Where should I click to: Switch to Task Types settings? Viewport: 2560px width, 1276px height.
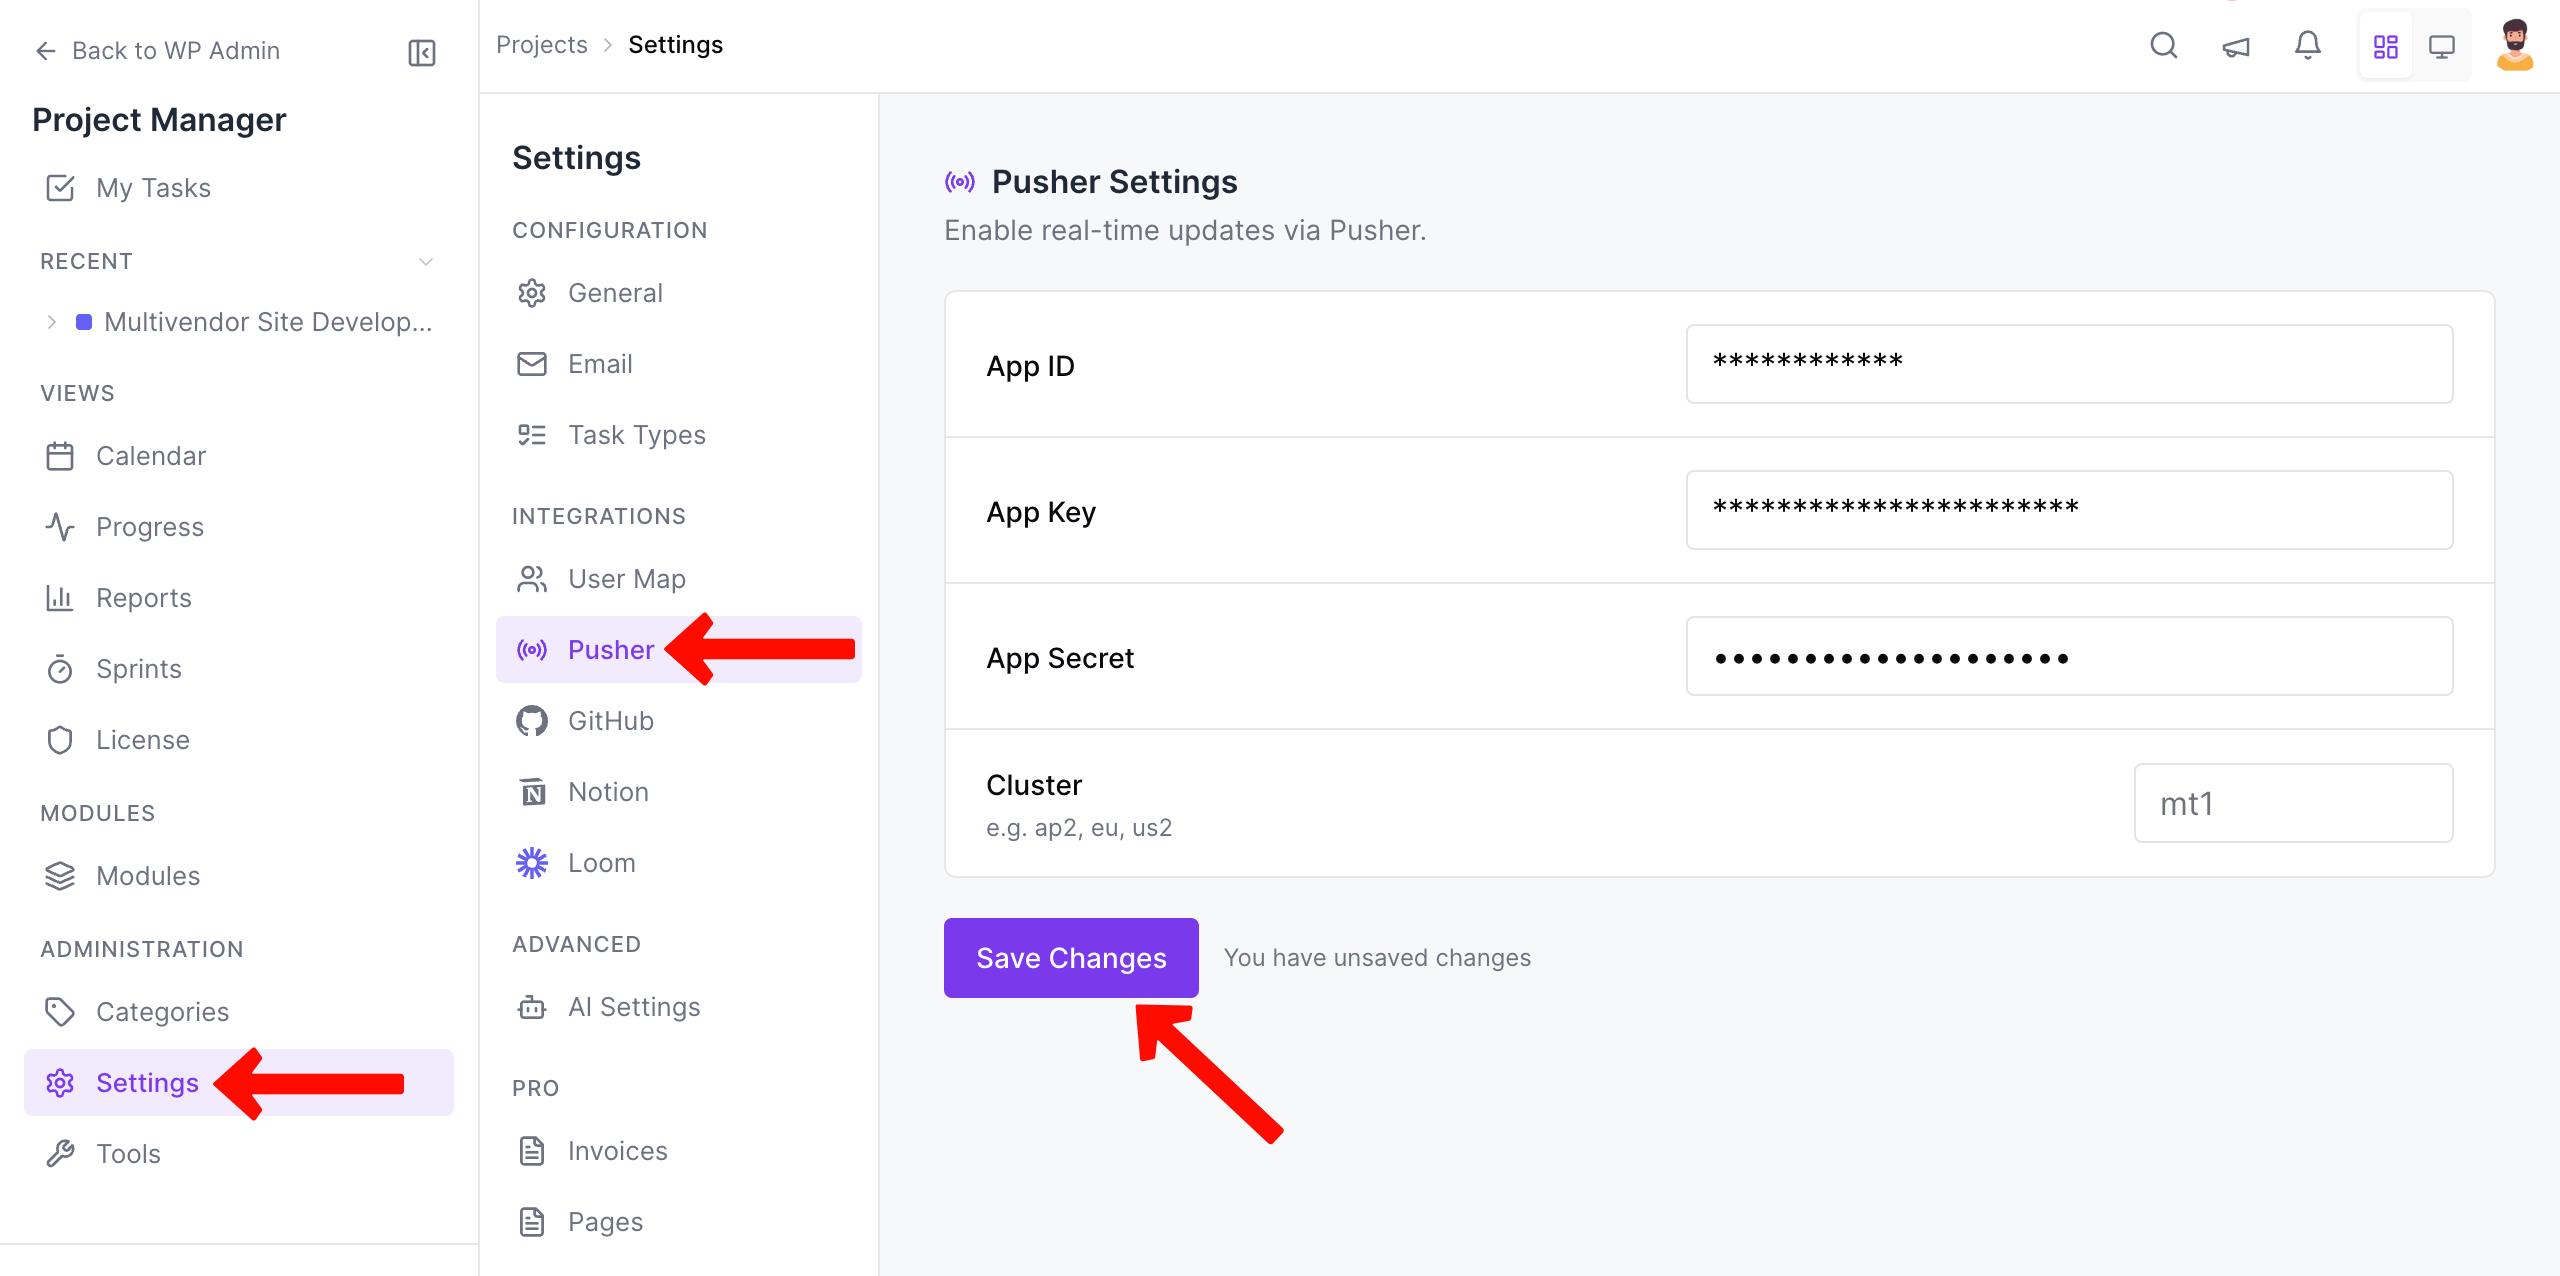[x=635, y=434]
